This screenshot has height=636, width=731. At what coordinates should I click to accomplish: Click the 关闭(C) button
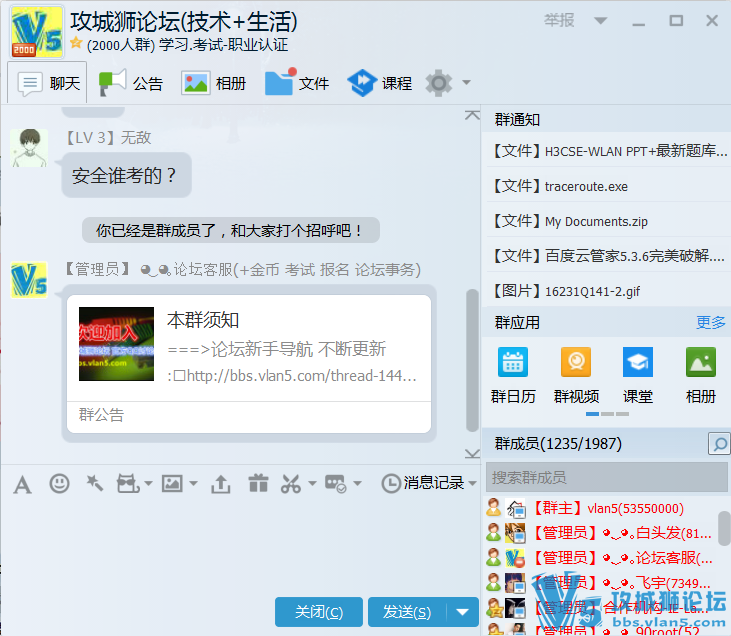[x=319, y=612]
